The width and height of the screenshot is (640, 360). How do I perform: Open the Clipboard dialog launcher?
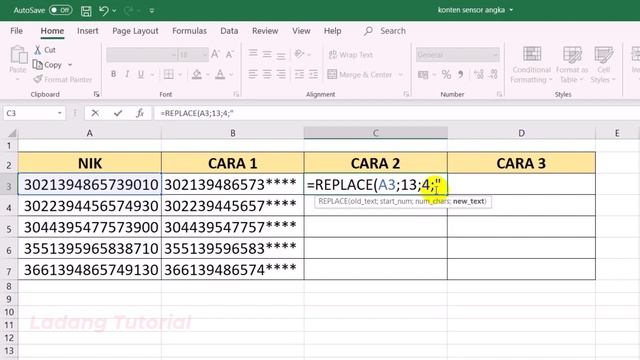96,94
